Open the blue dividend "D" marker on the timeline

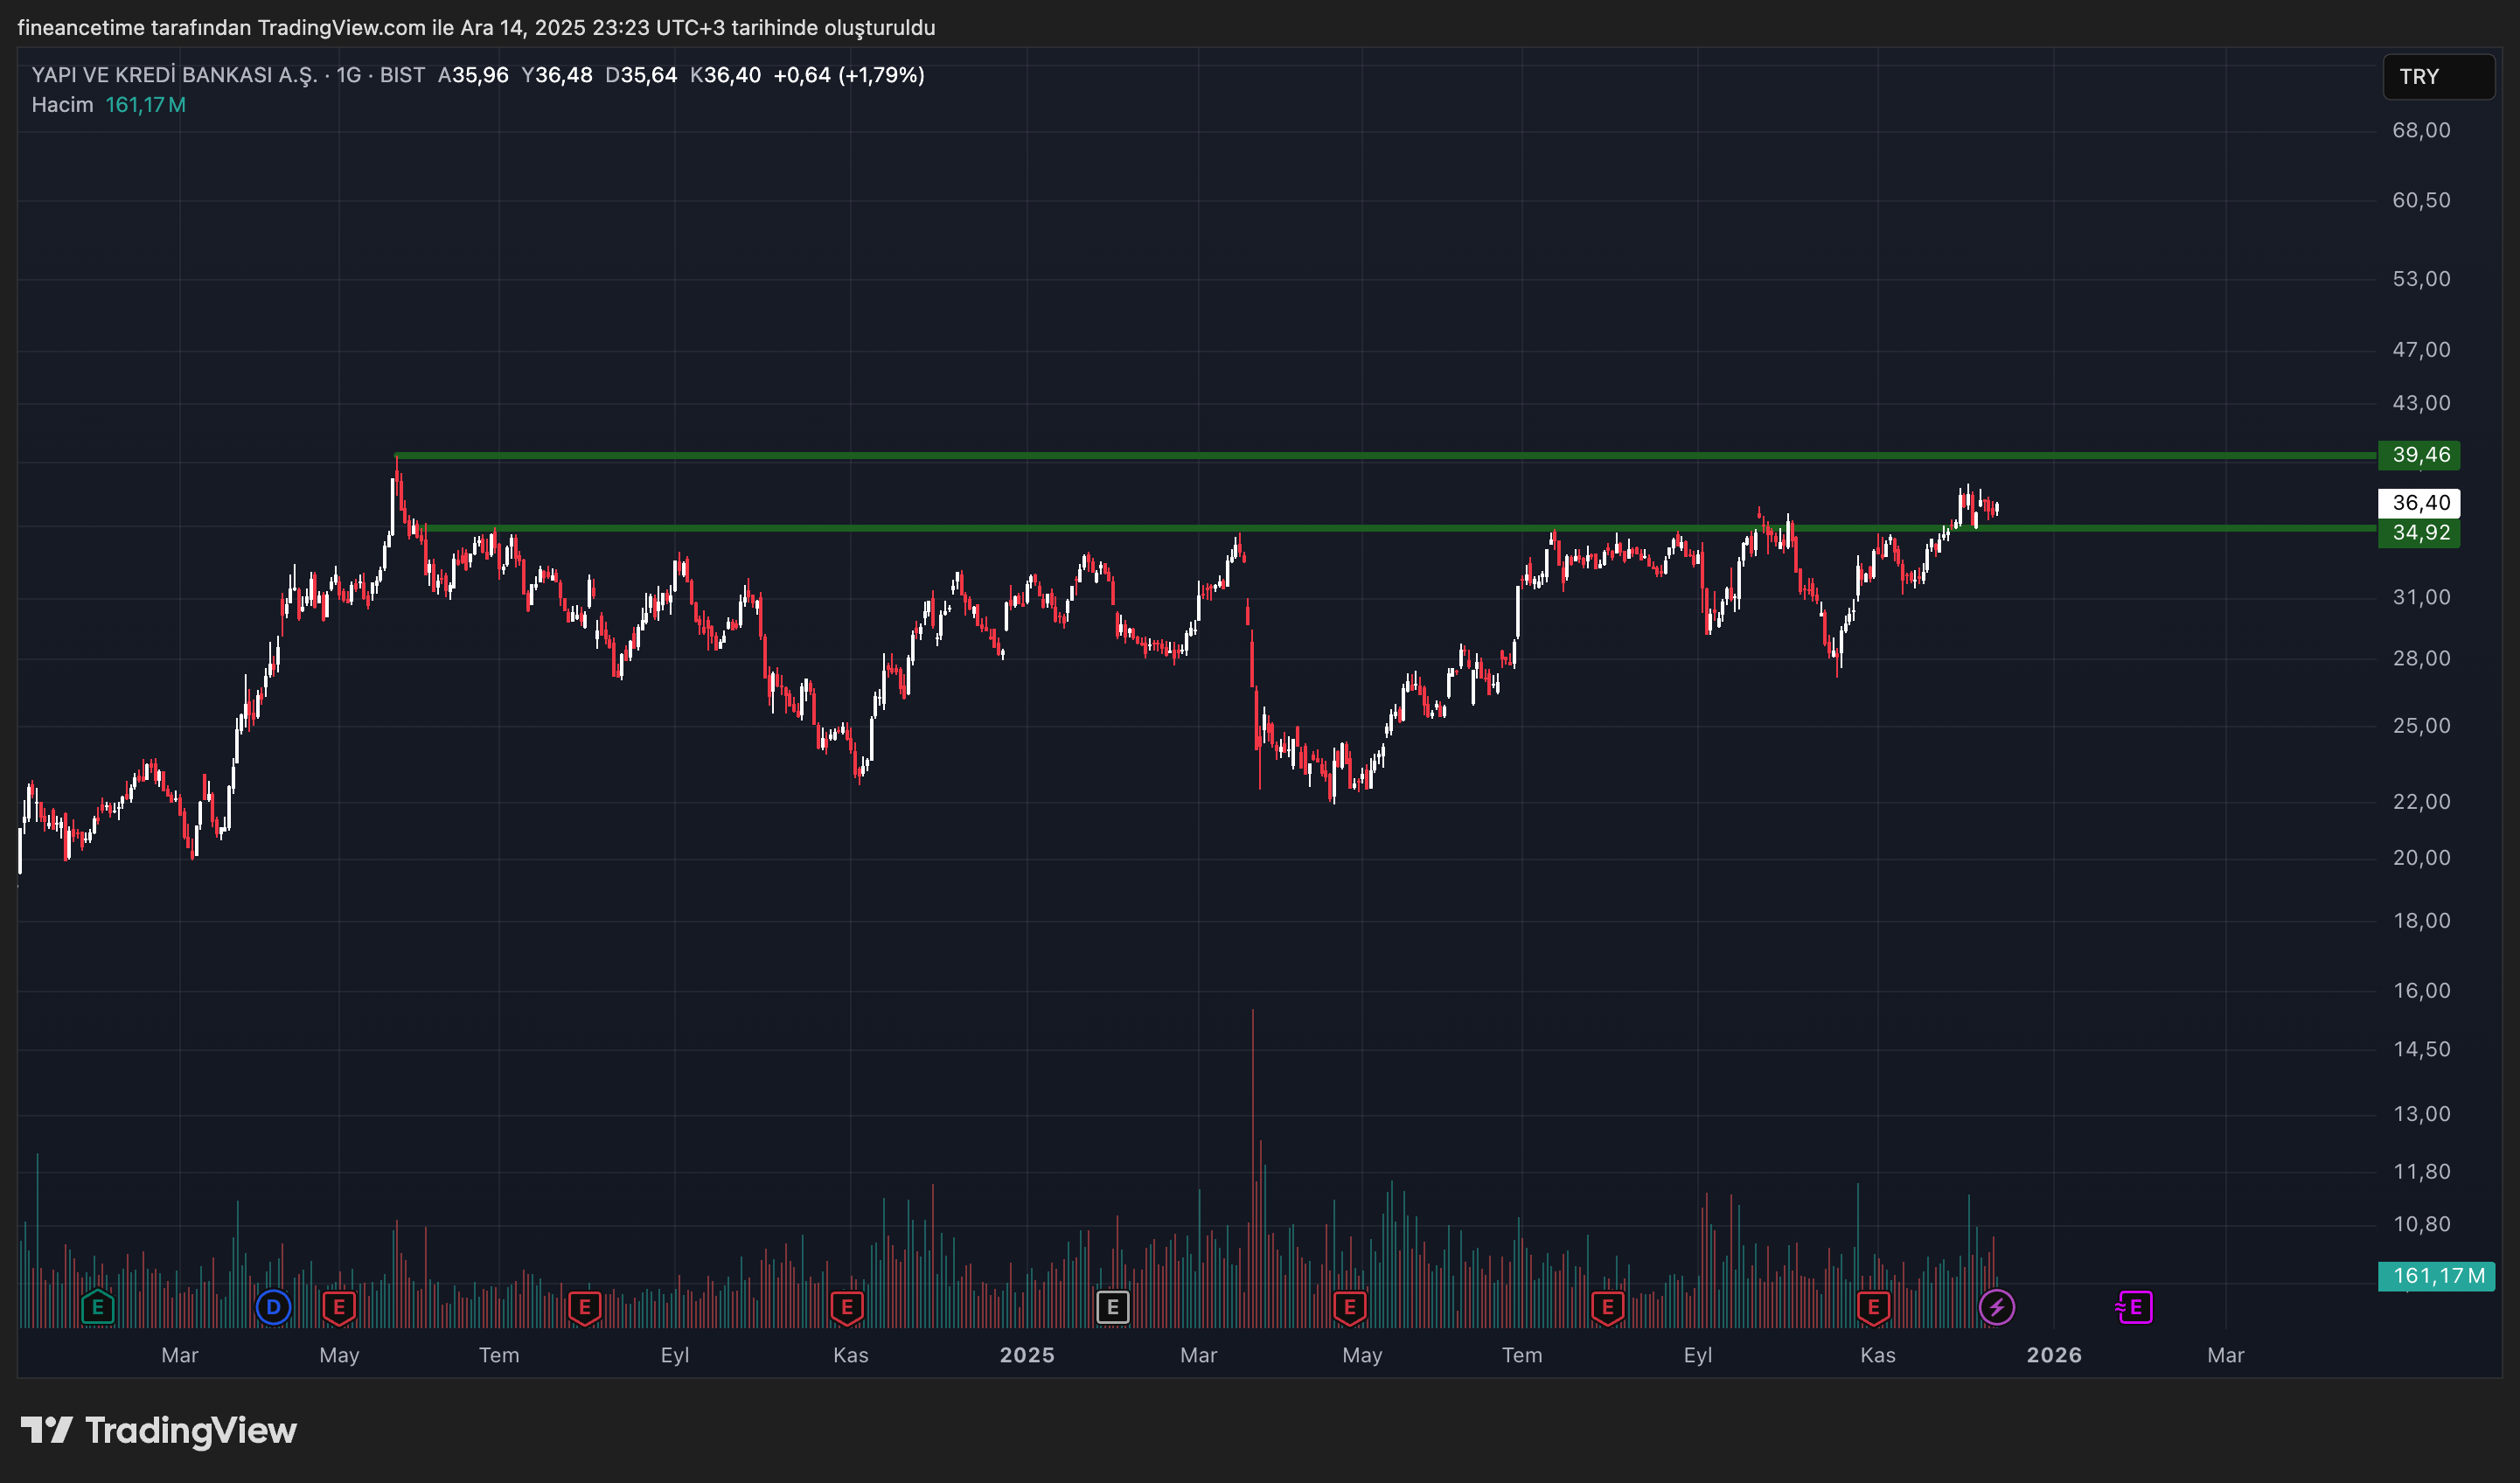pyautogui.click(x=274, y=1306)
